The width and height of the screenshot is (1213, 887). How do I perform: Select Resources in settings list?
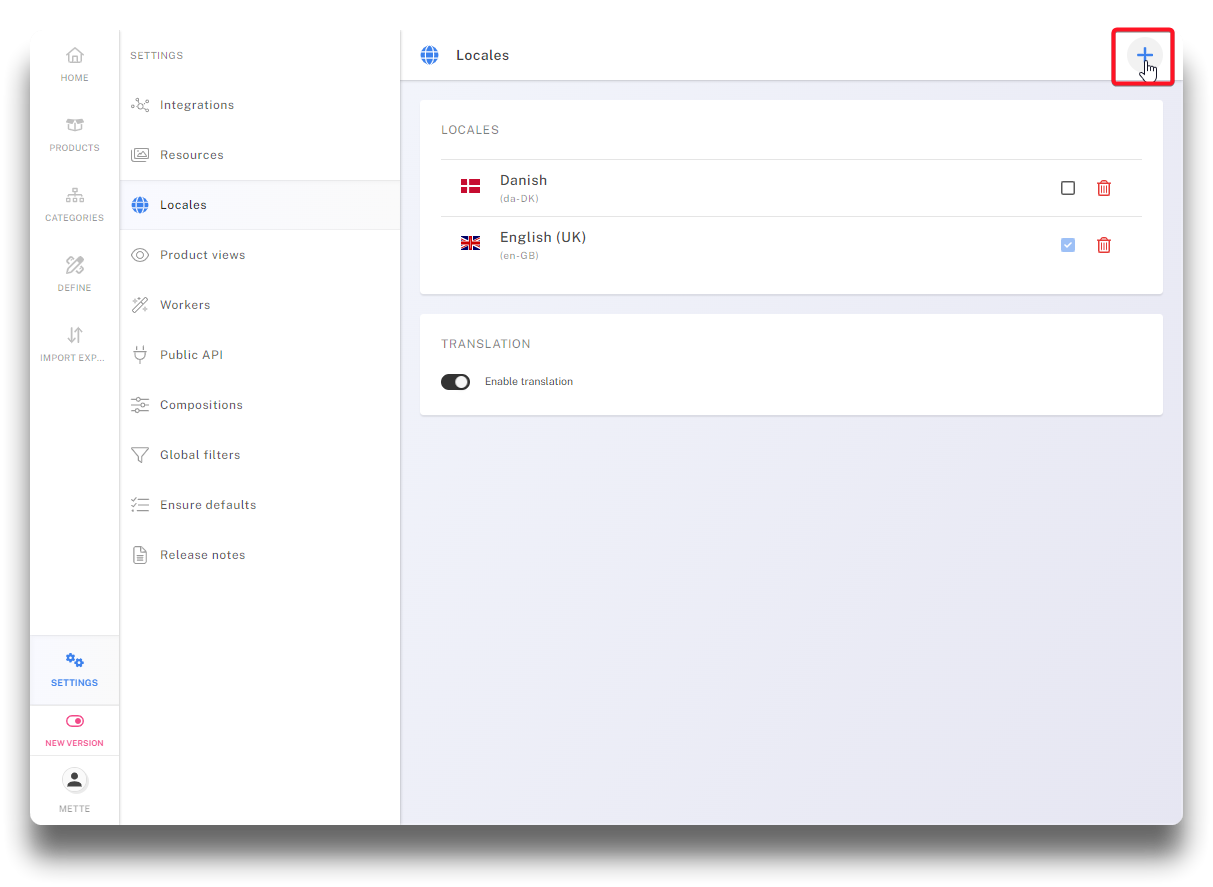click(192, 155)
